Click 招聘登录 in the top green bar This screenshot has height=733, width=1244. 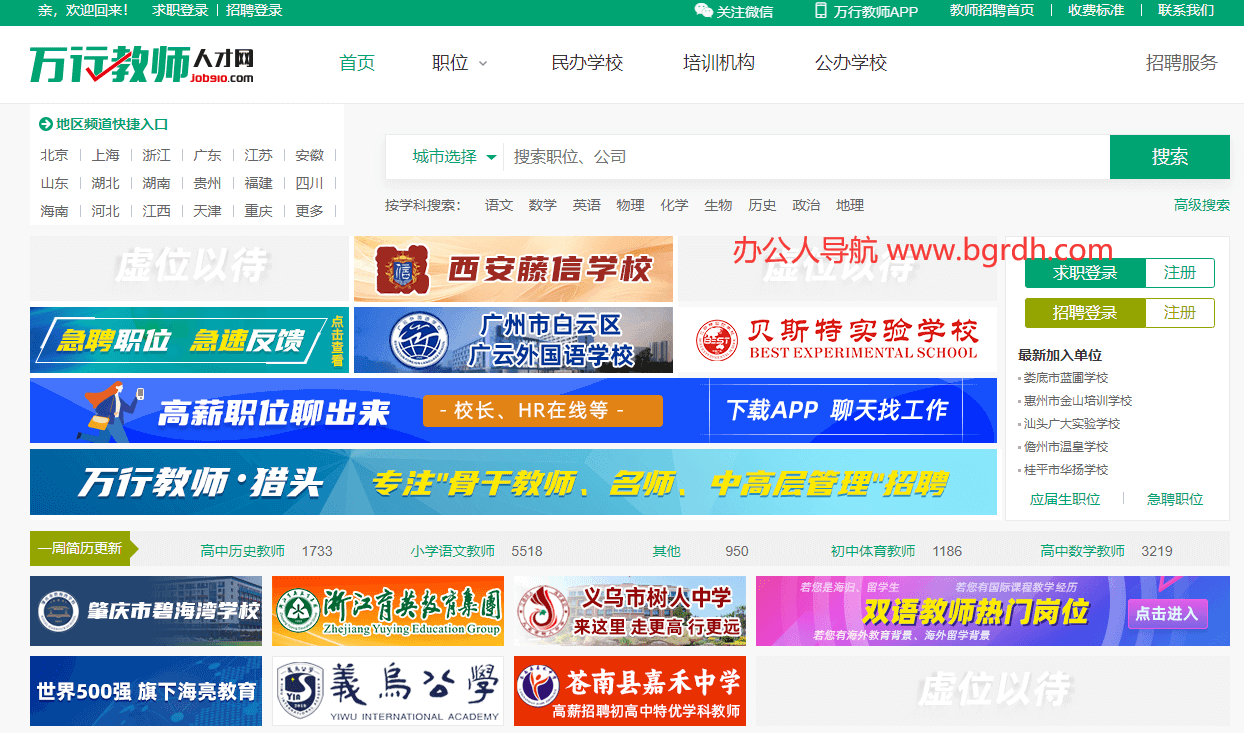[x=254, y=11]
